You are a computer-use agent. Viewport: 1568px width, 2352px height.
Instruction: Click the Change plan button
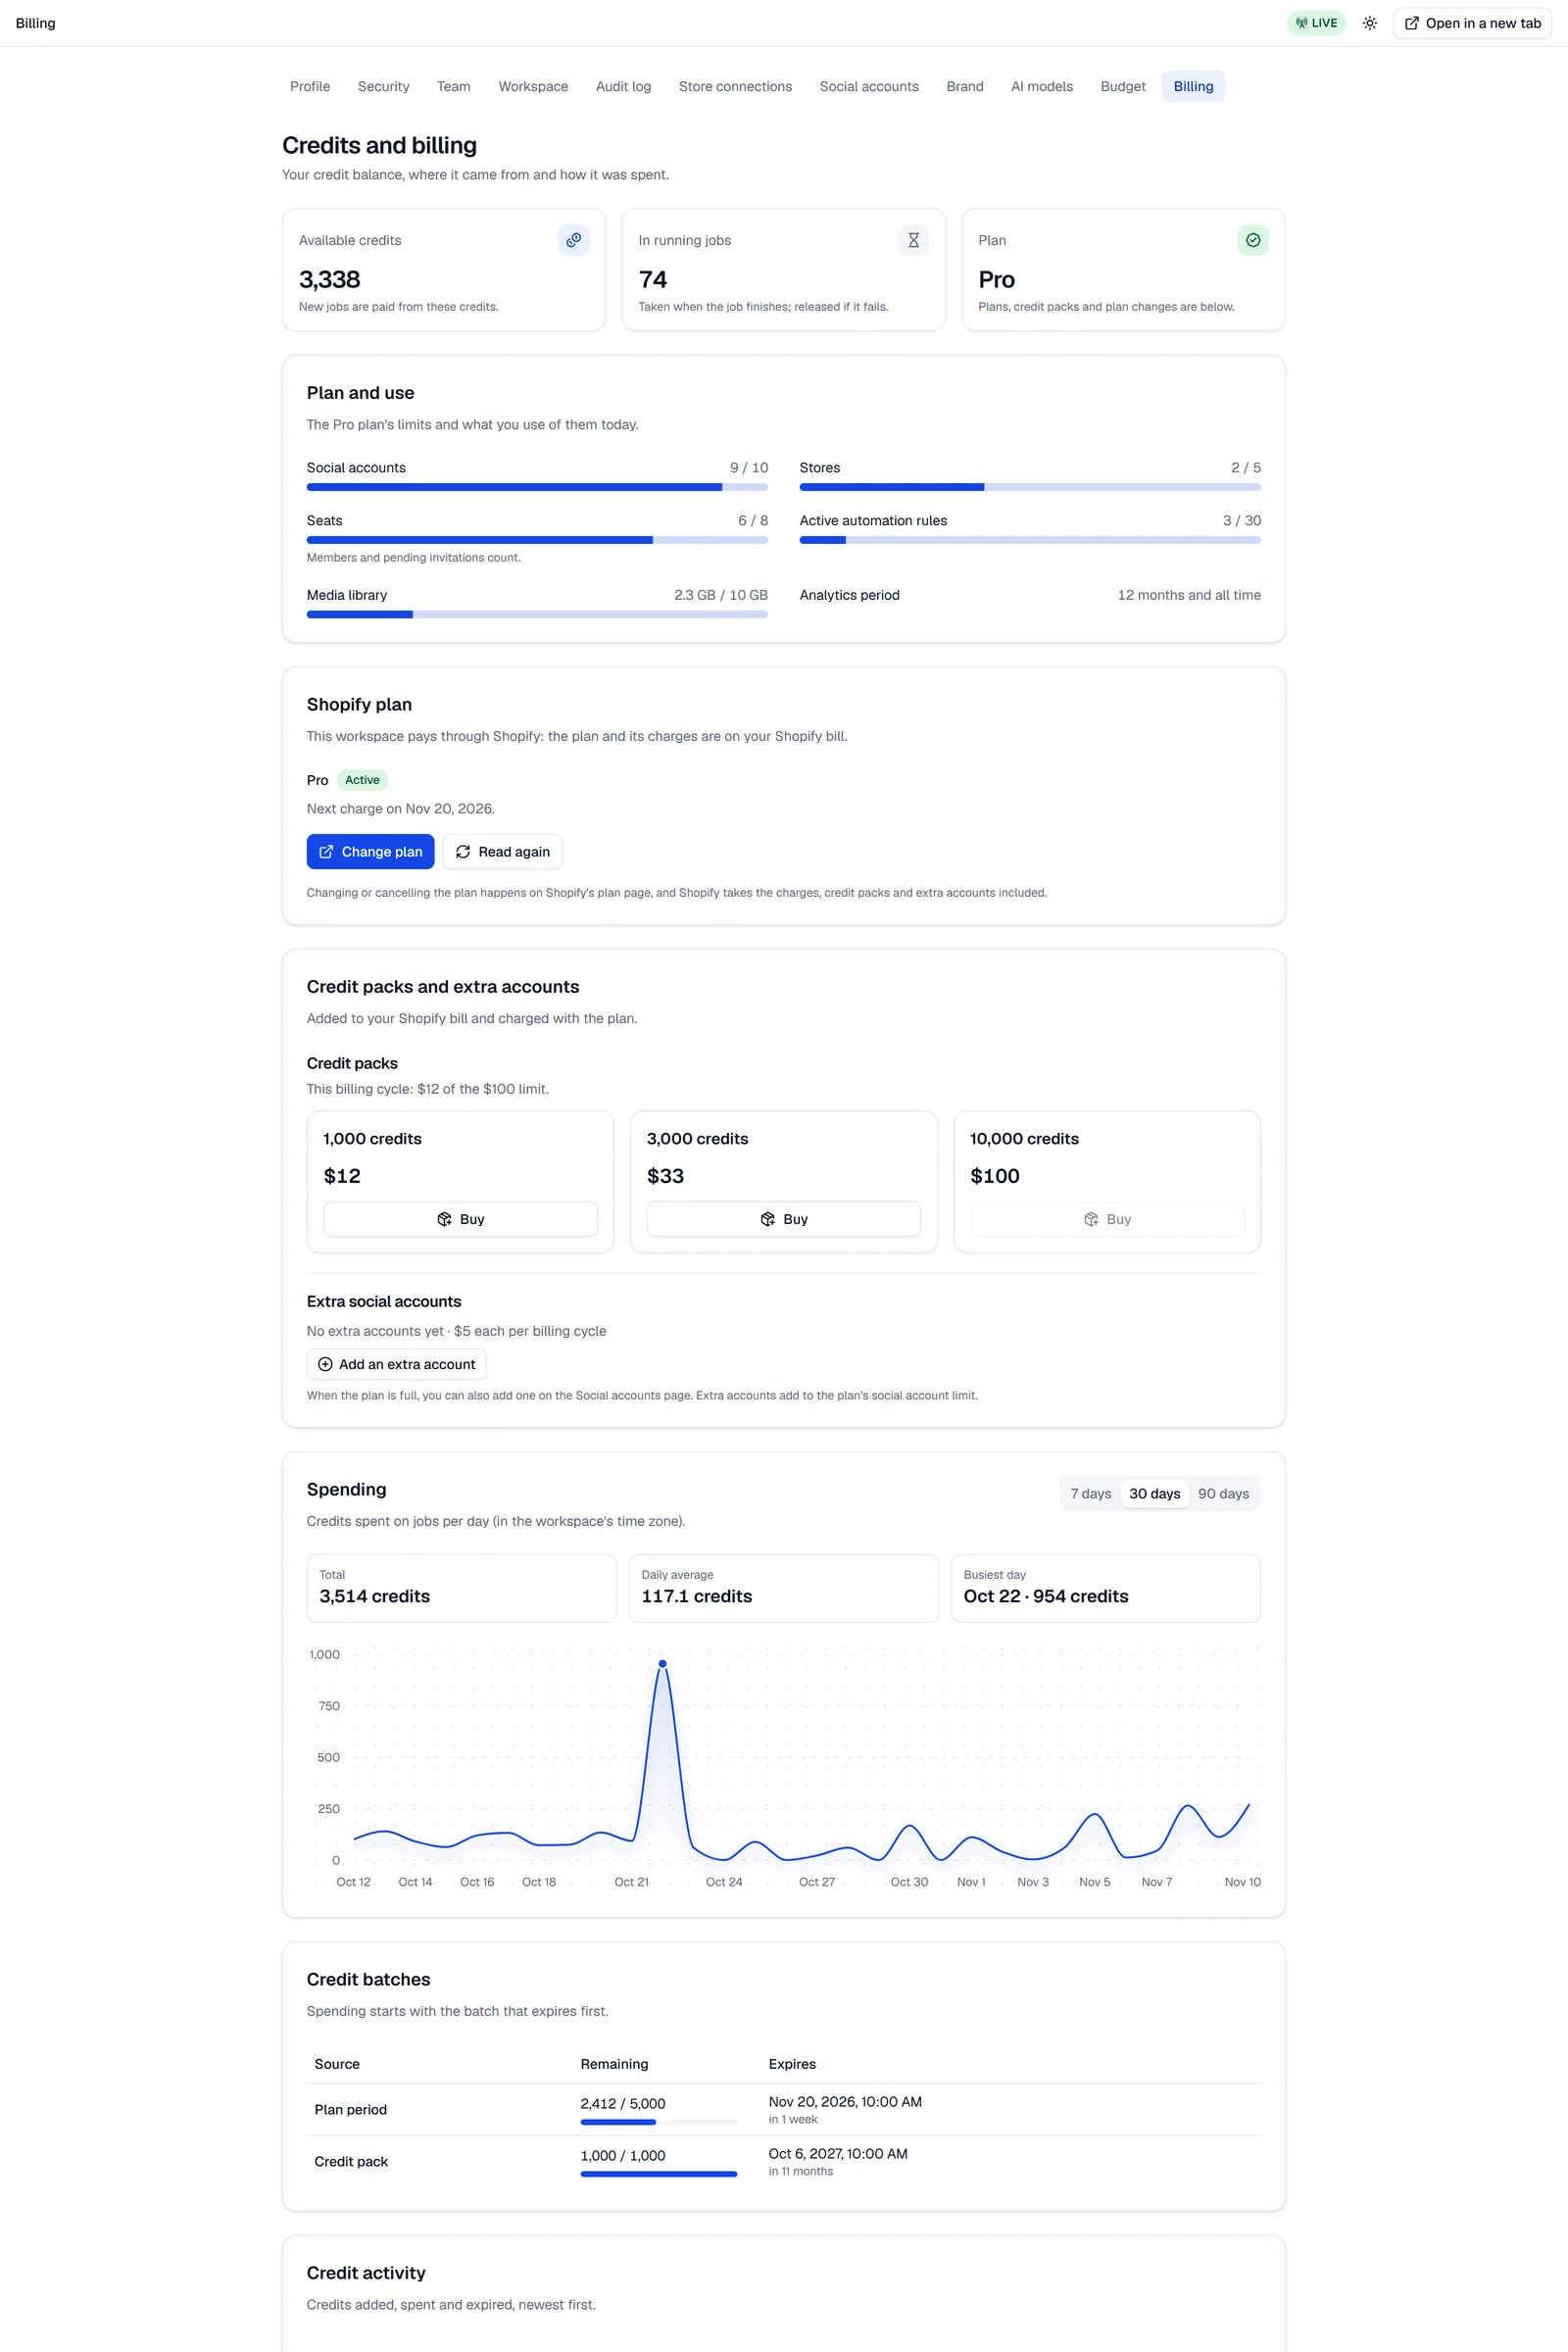pos(370,851)
